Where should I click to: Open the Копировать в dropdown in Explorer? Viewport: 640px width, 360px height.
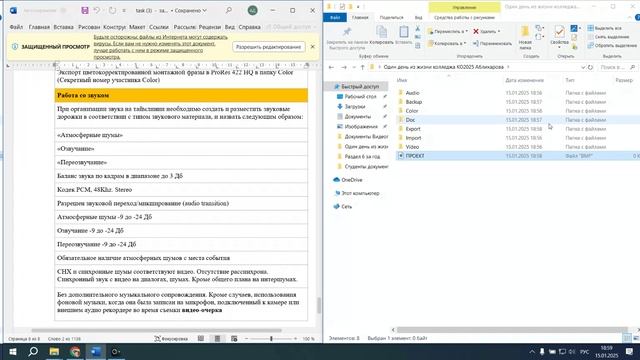coord(447,43)
